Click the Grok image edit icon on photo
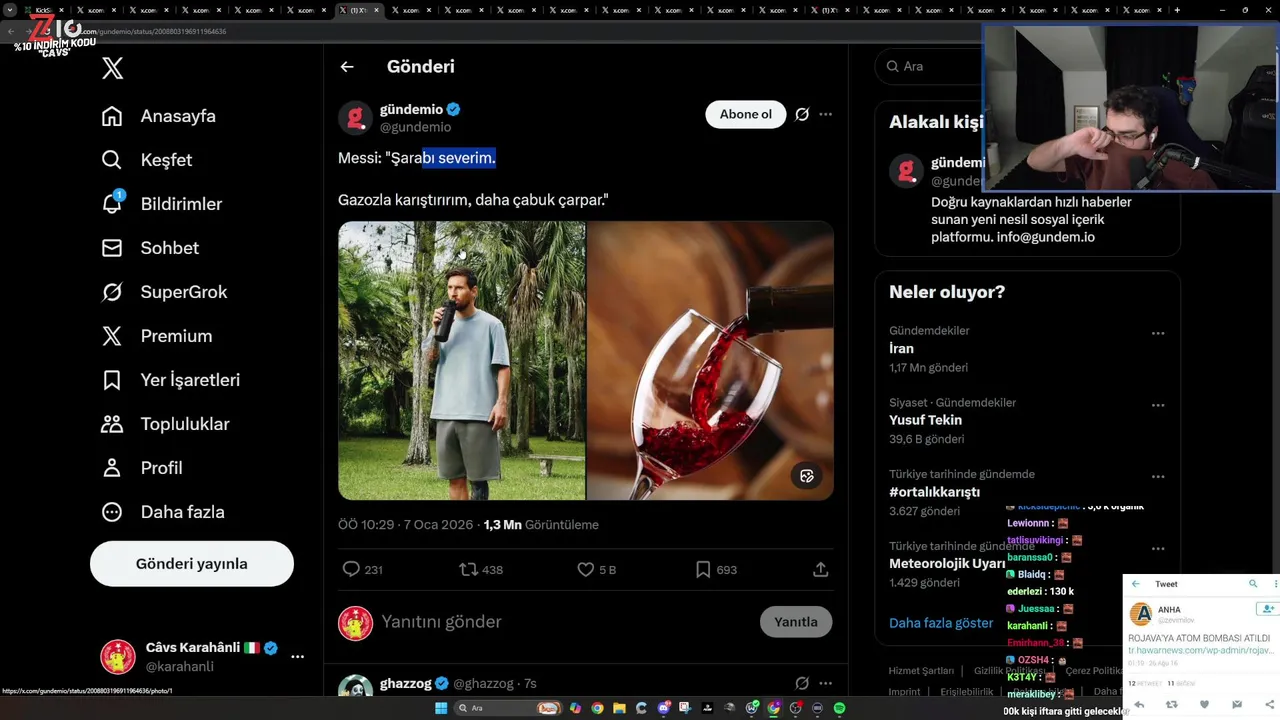Image resolution: width=1280 pixels, height=720 pixels. click(x=807, y=476)
